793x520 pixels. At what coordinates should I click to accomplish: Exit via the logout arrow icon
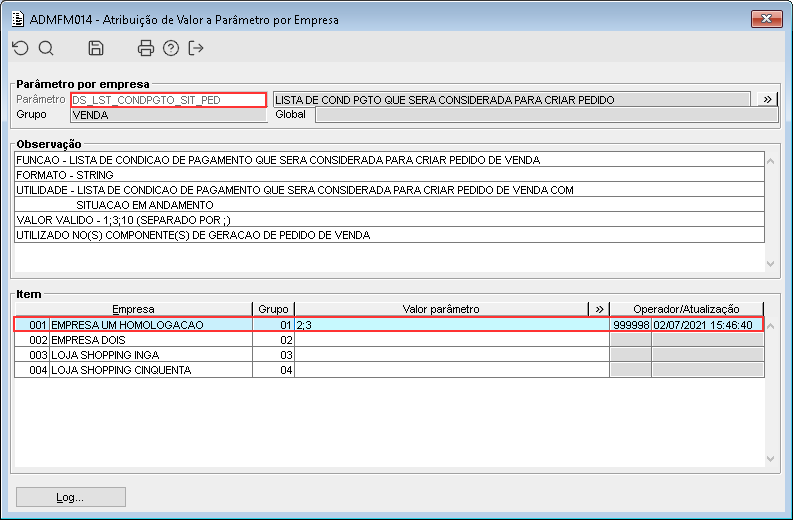196,48
